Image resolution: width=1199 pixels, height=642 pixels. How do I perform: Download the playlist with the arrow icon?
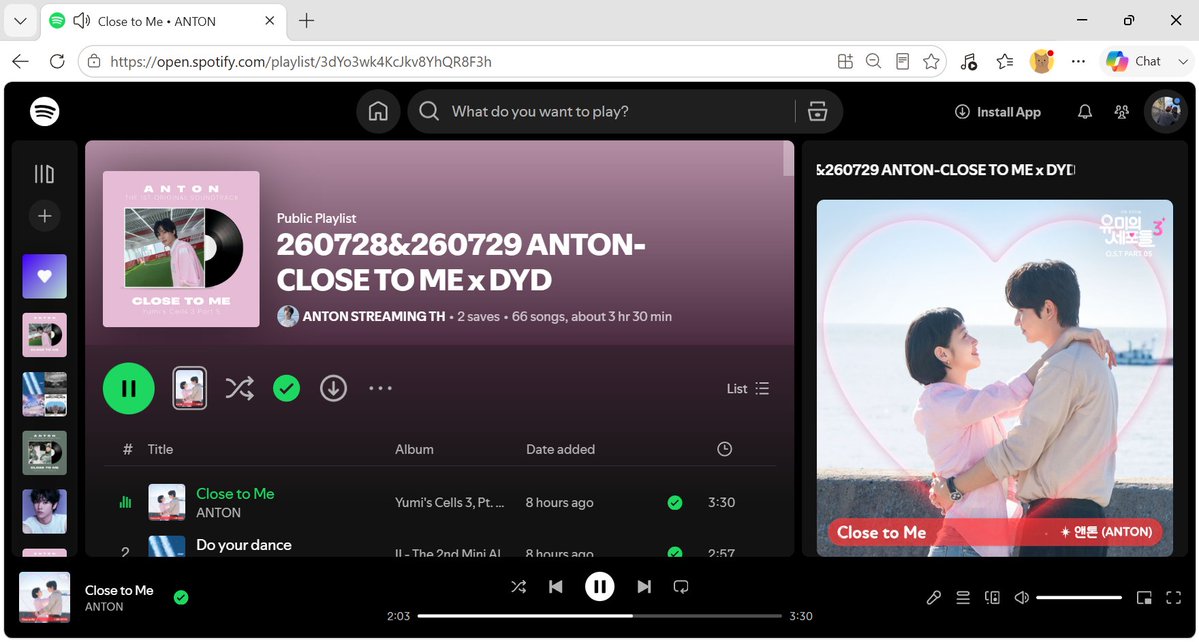[333, 389]
